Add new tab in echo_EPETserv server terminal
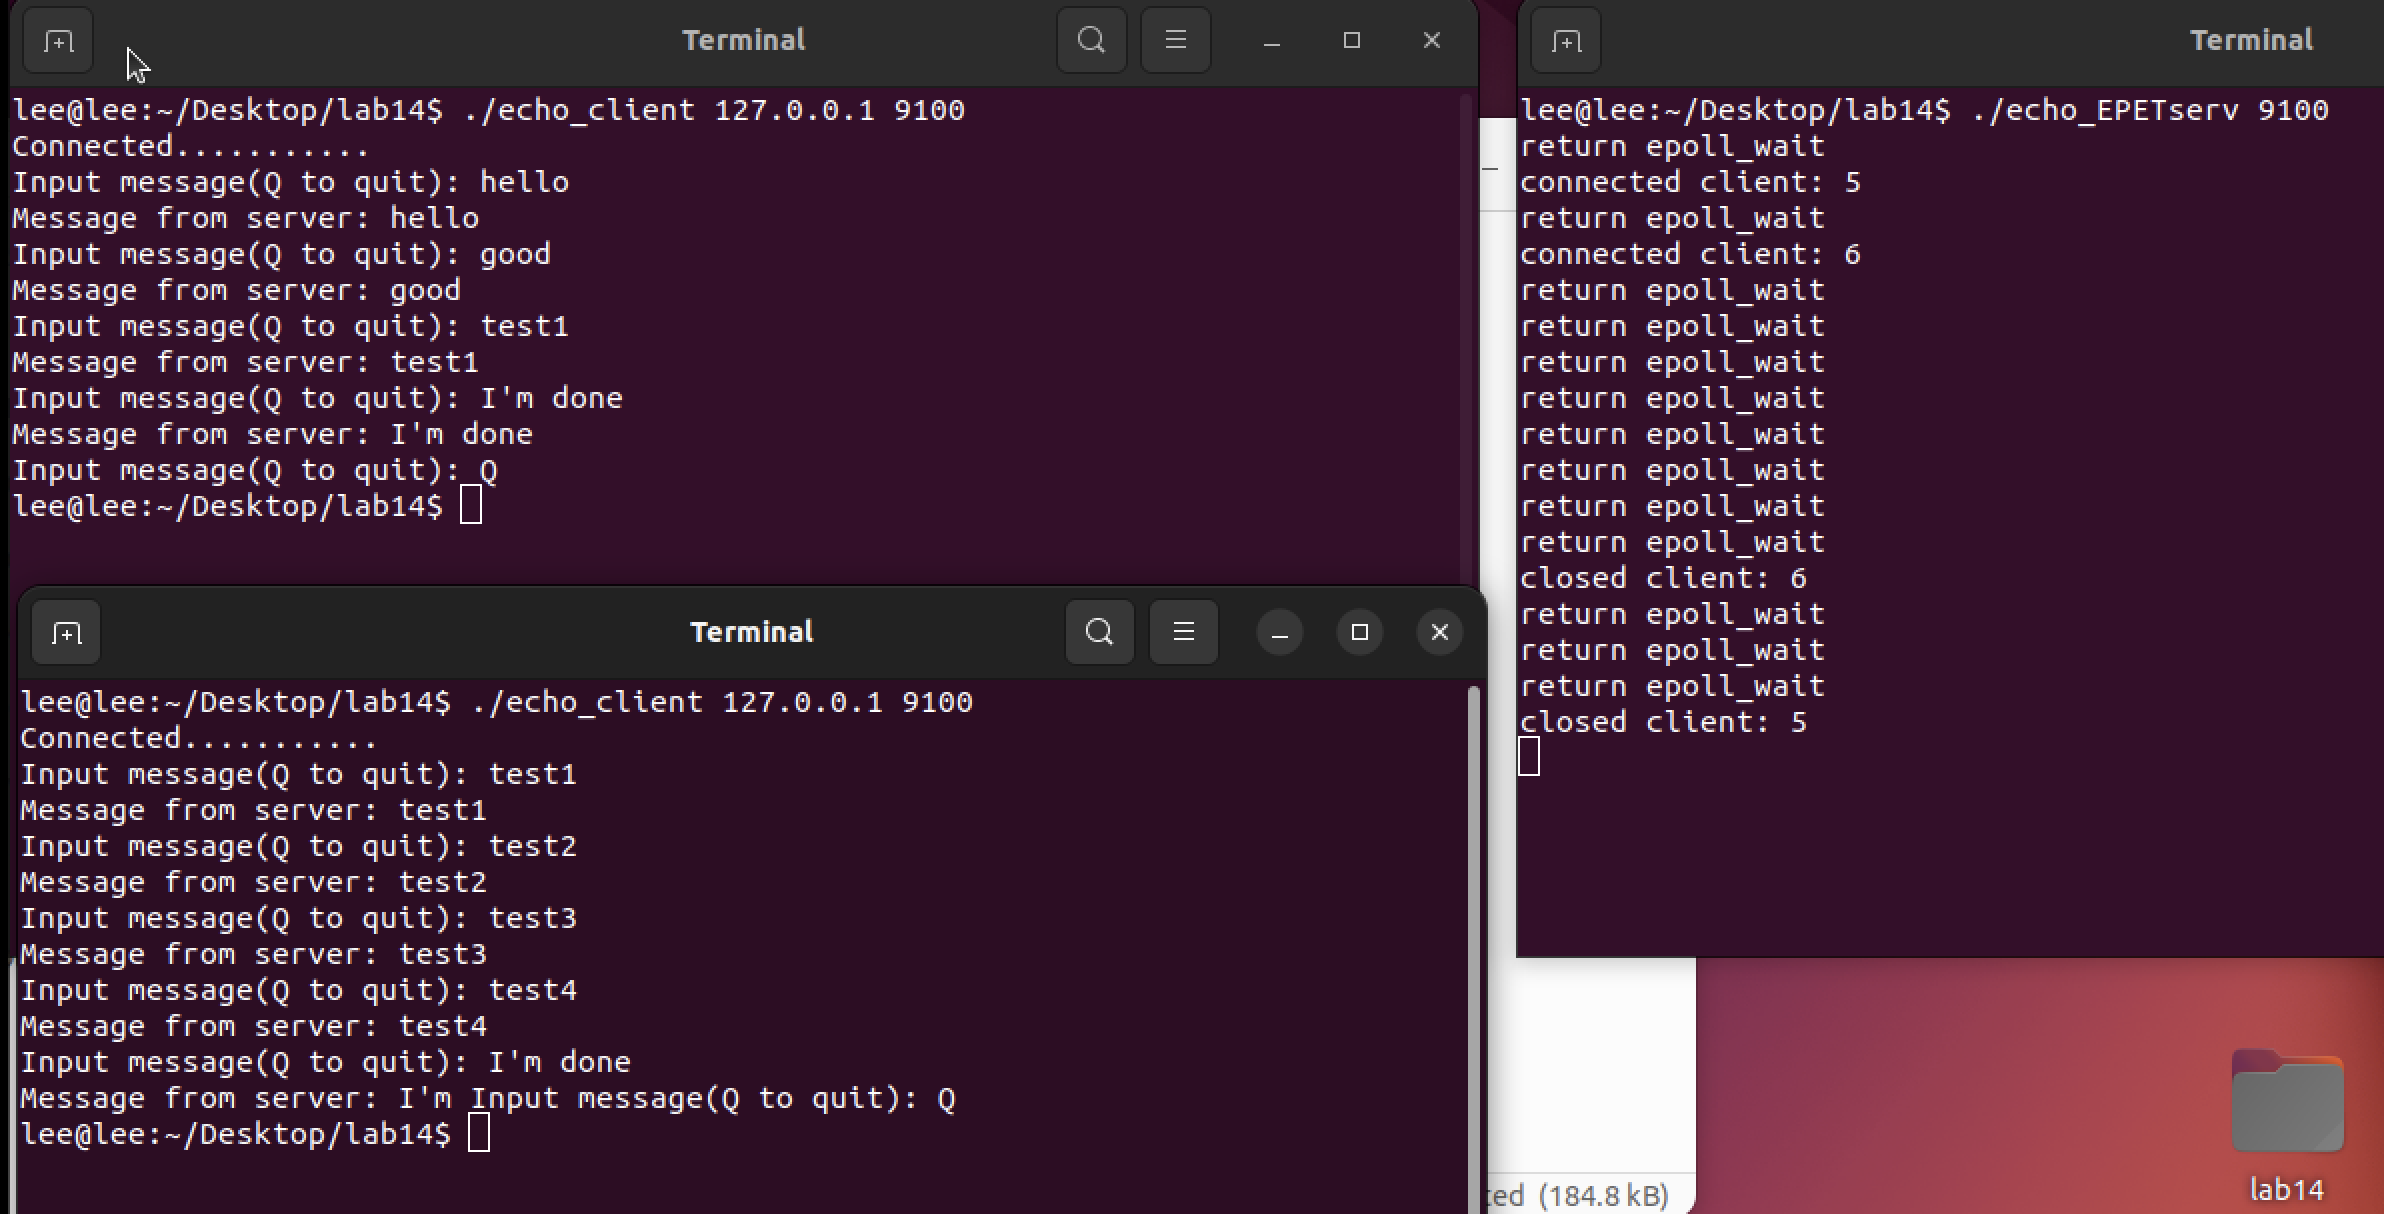The image size is (2384, 1214). (x=1565, y=41)
